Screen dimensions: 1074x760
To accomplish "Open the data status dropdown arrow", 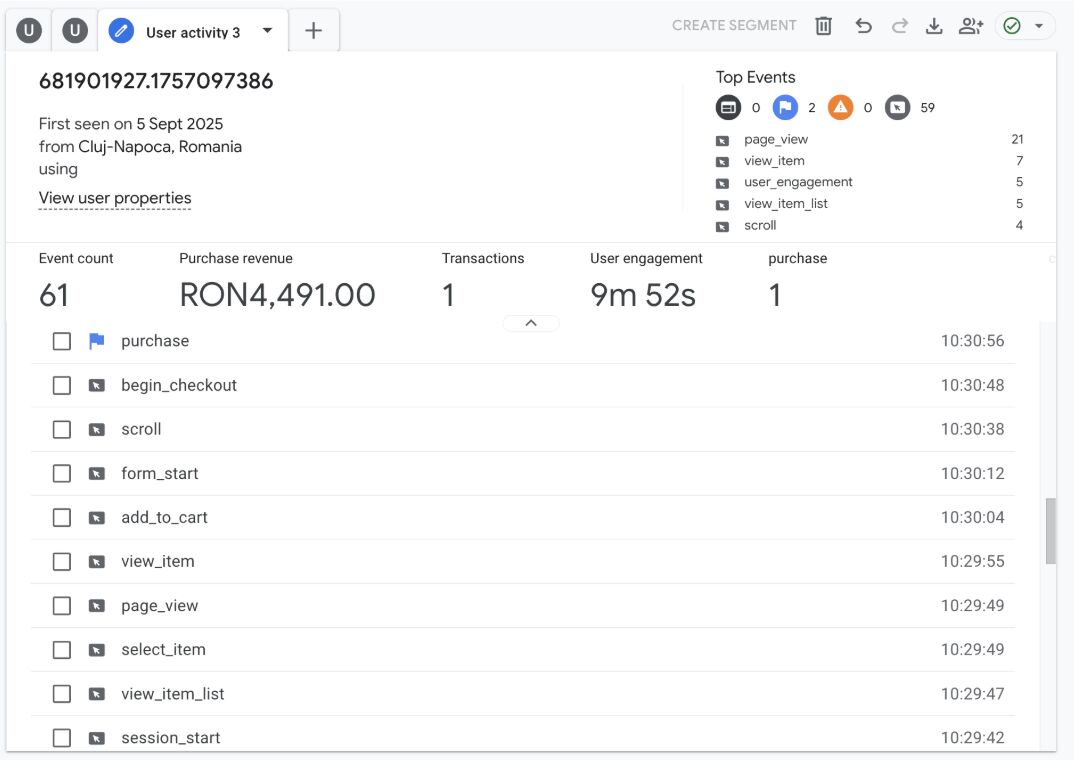I will [1039, 26].
